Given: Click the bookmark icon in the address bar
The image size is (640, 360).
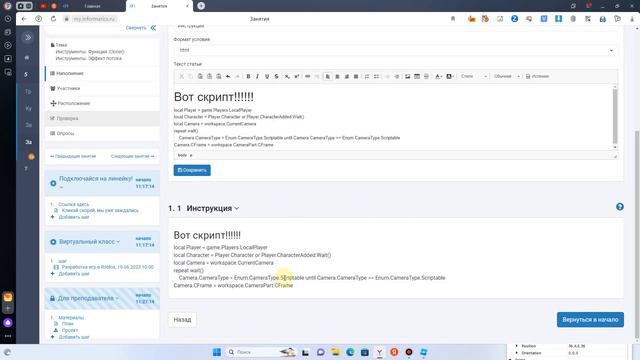Looking at the screenshot, I should point(453,19).
